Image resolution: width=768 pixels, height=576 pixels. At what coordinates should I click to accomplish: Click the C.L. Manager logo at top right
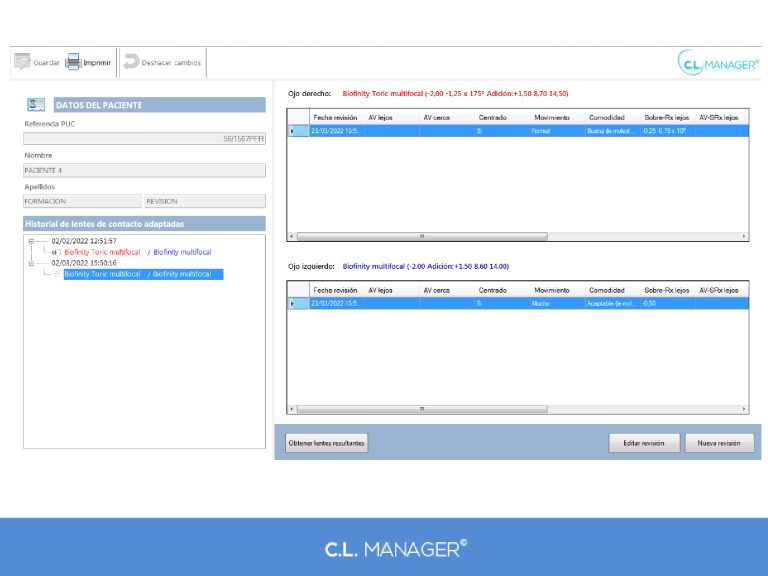[x=717, y=64]
